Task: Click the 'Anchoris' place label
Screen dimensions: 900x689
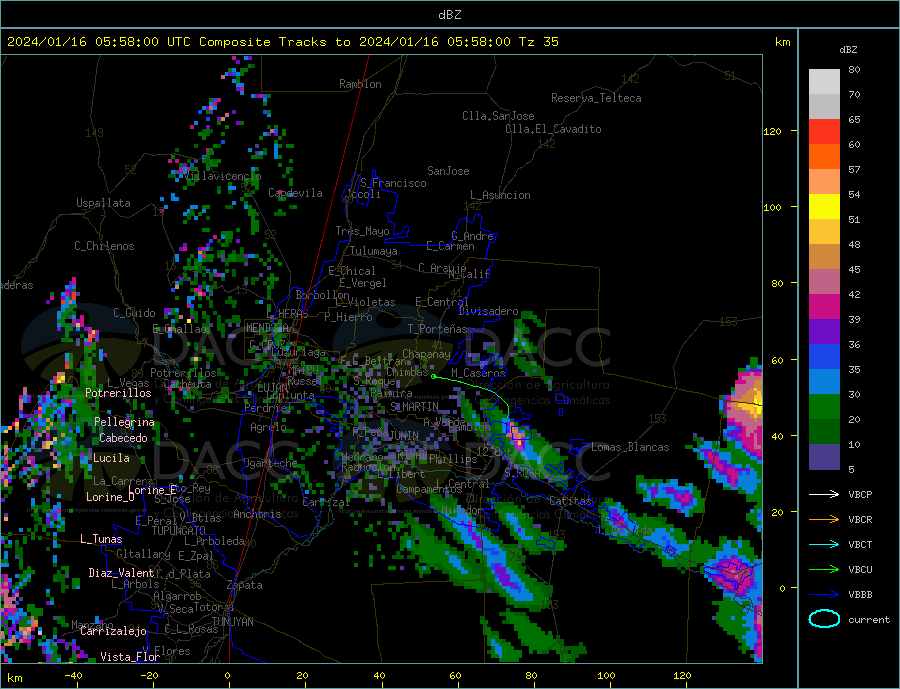Action: 258,514
